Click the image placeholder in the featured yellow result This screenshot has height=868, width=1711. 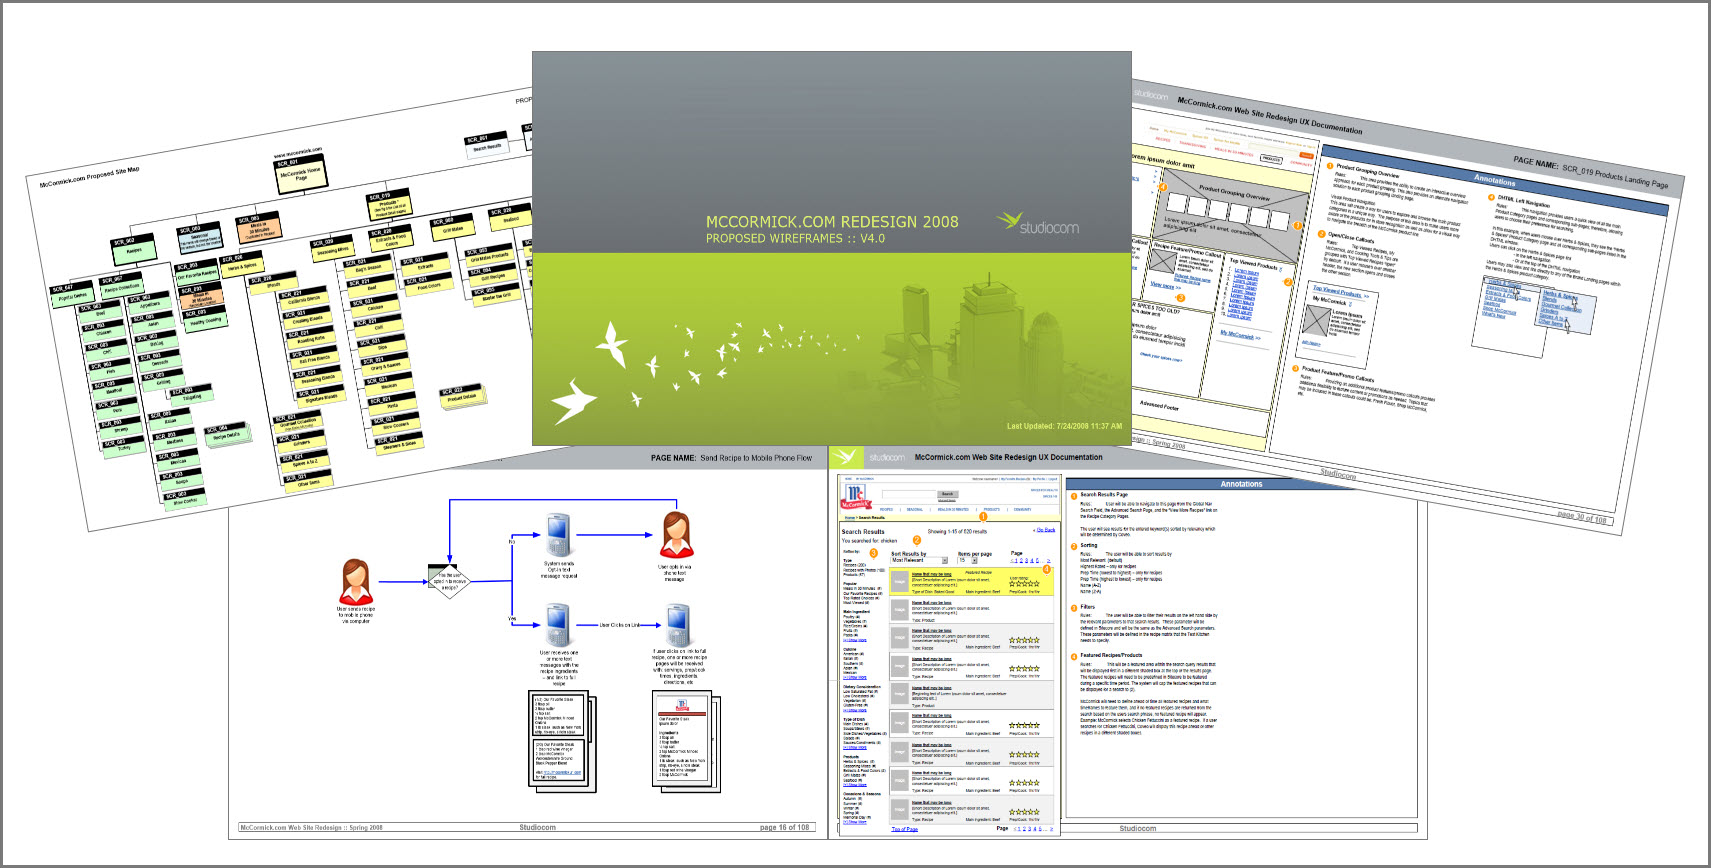900,580
